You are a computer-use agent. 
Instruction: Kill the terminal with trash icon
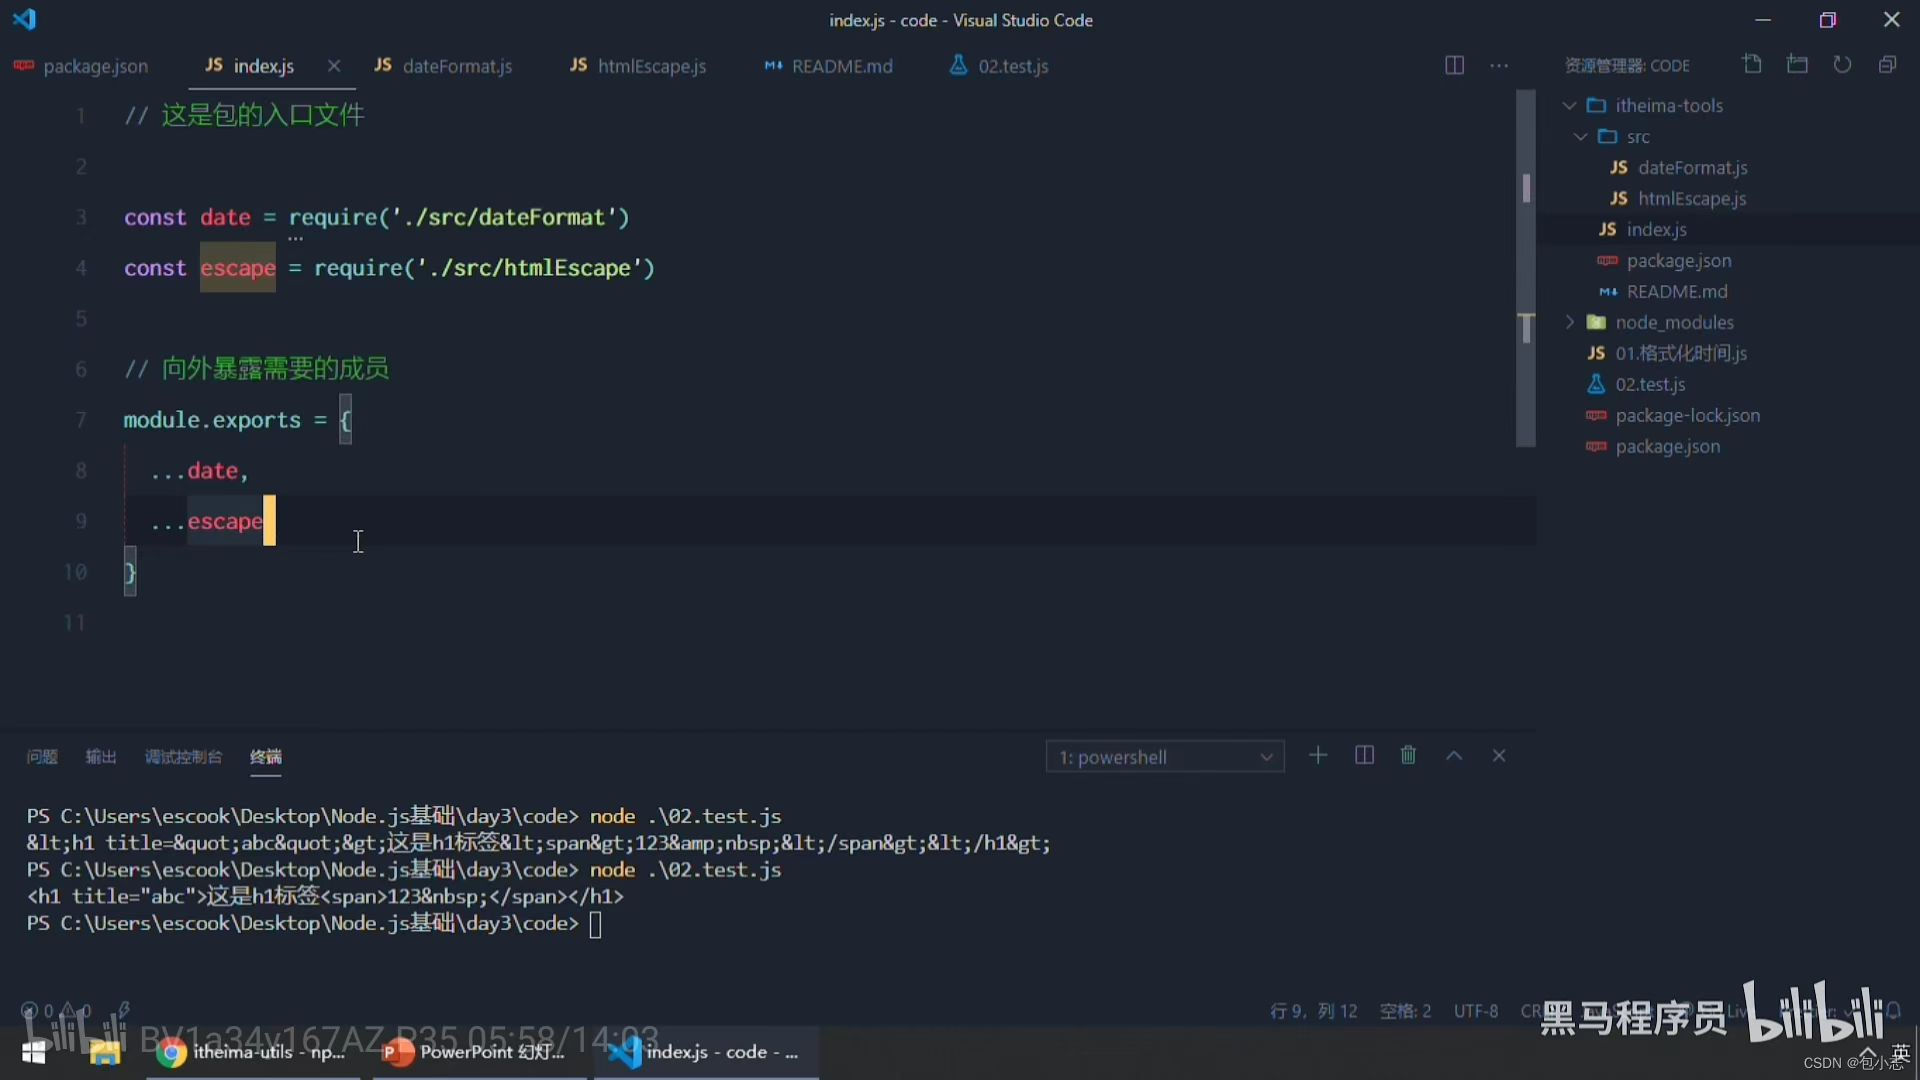coord(1408,755)
